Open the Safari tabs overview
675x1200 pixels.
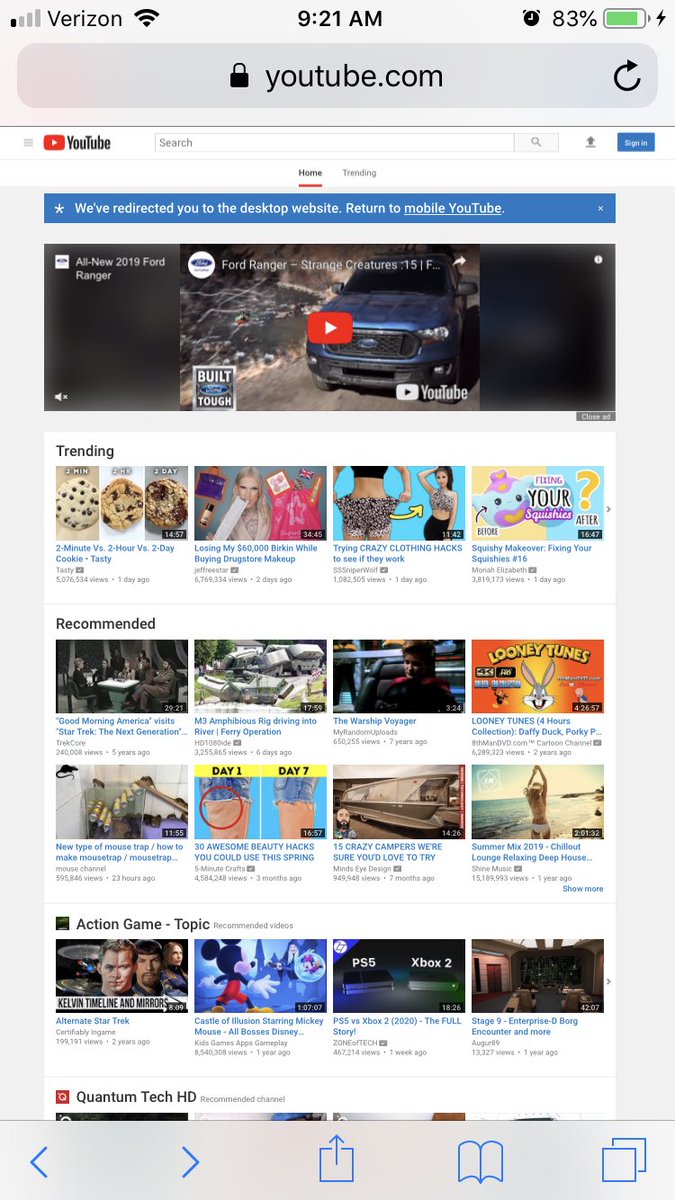[624, 1161]
